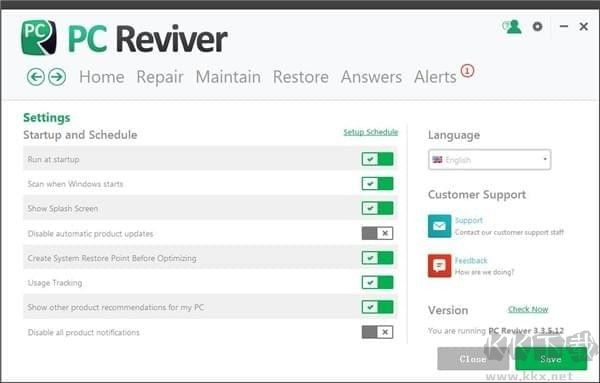Click the Support link
The height and width of the screenshot is (383, 600).
[x=469, y=220]
